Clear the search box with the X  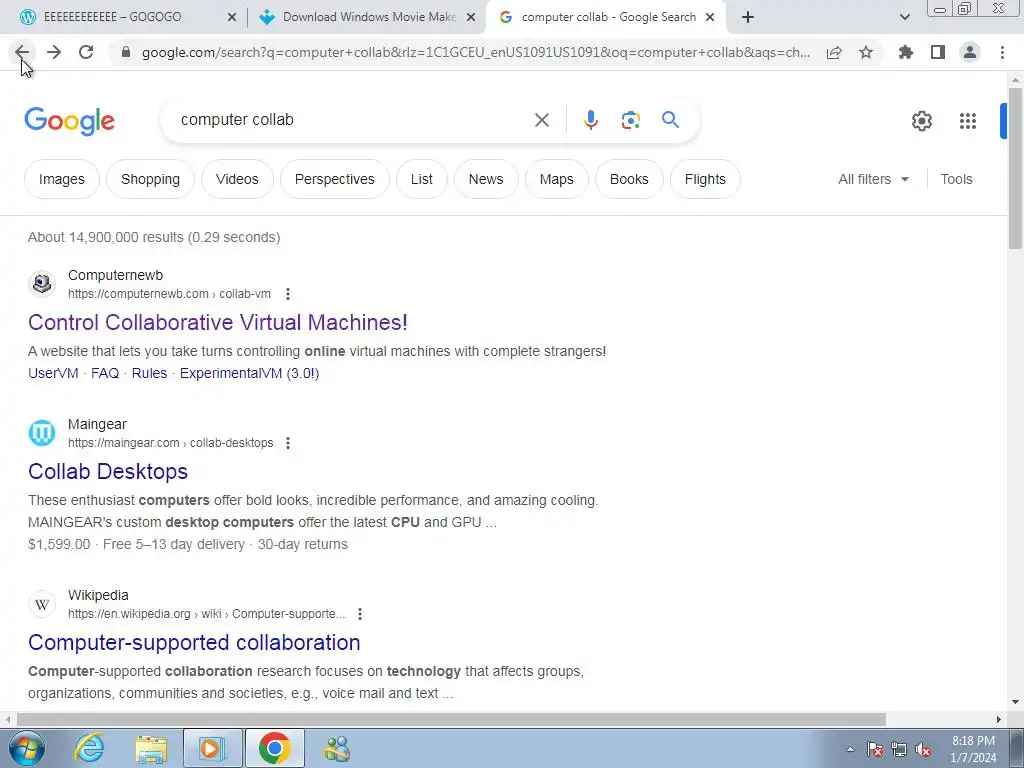541,120
